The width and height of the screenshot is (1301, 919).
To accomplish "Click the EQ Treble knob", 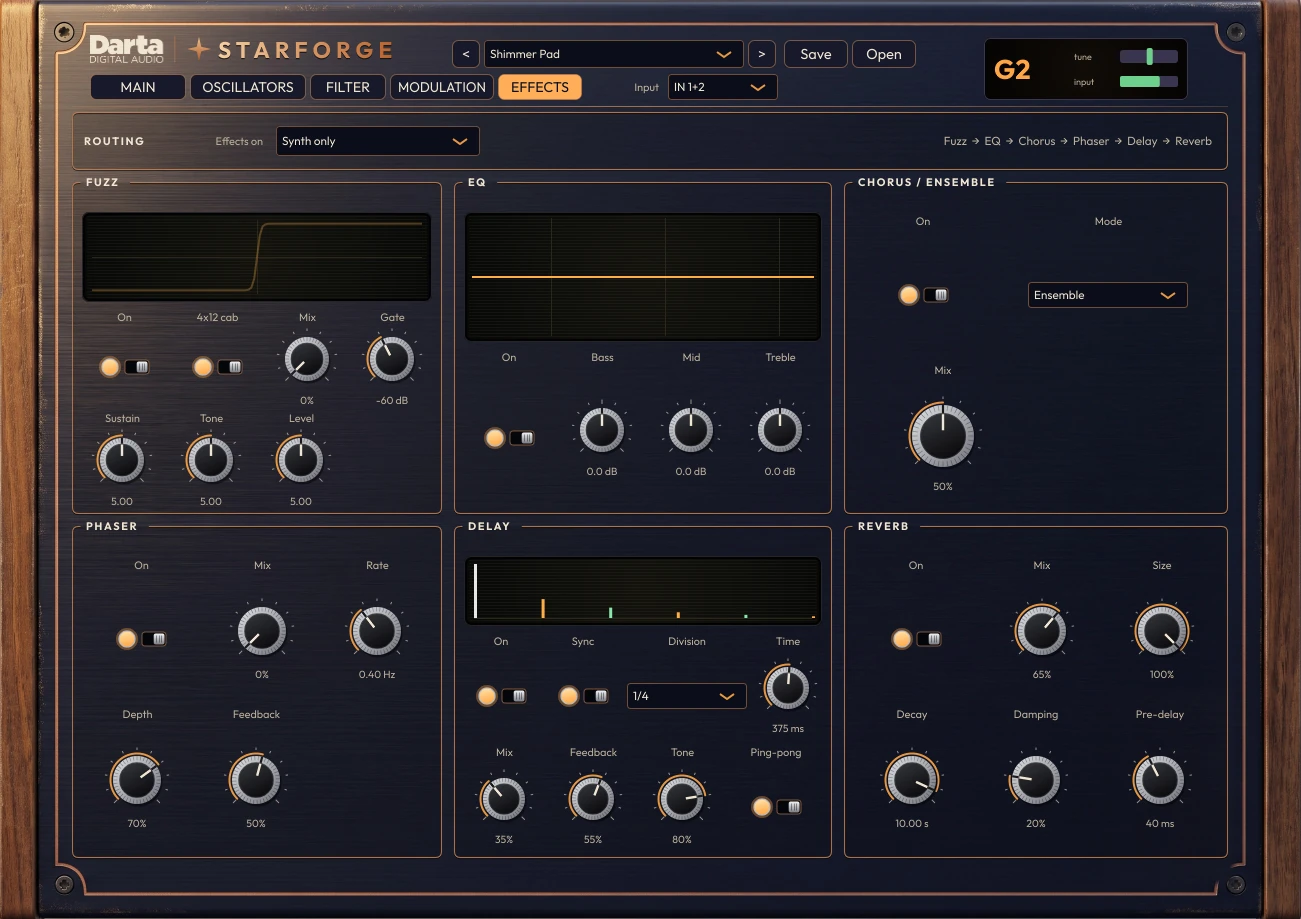I will (x=780, y=429).
